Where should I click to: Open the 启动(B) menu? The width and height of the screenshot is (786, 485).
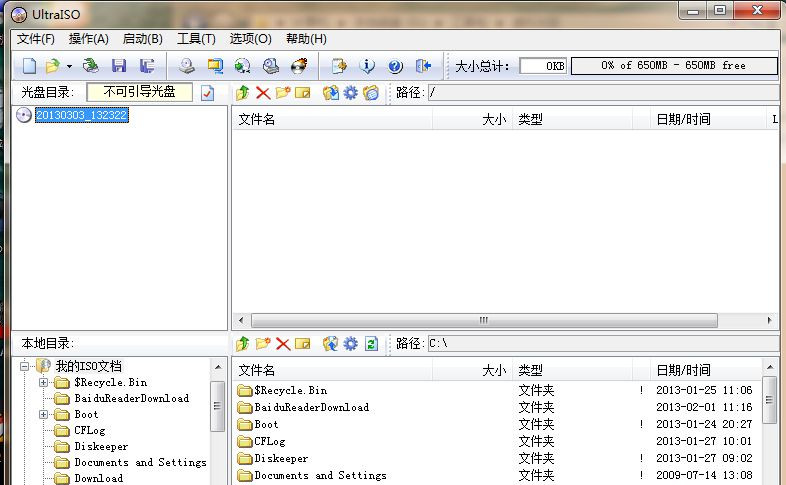pos(143,39)
